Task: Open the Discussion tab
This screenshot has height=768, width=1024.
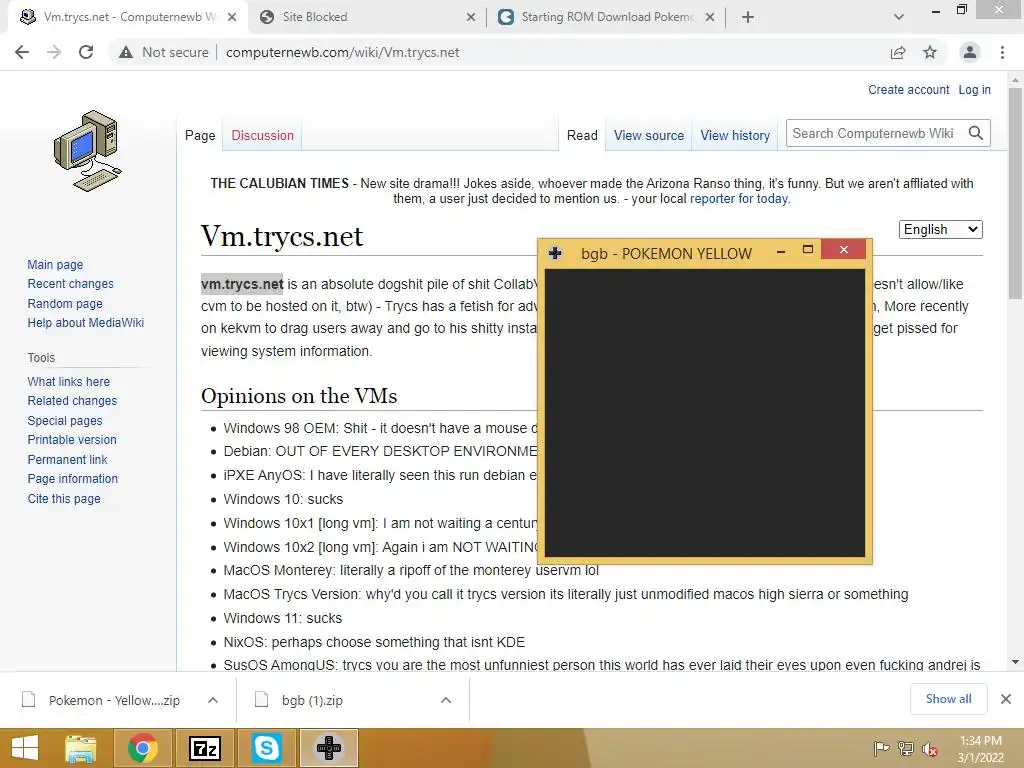Action: tap(263, 135)
